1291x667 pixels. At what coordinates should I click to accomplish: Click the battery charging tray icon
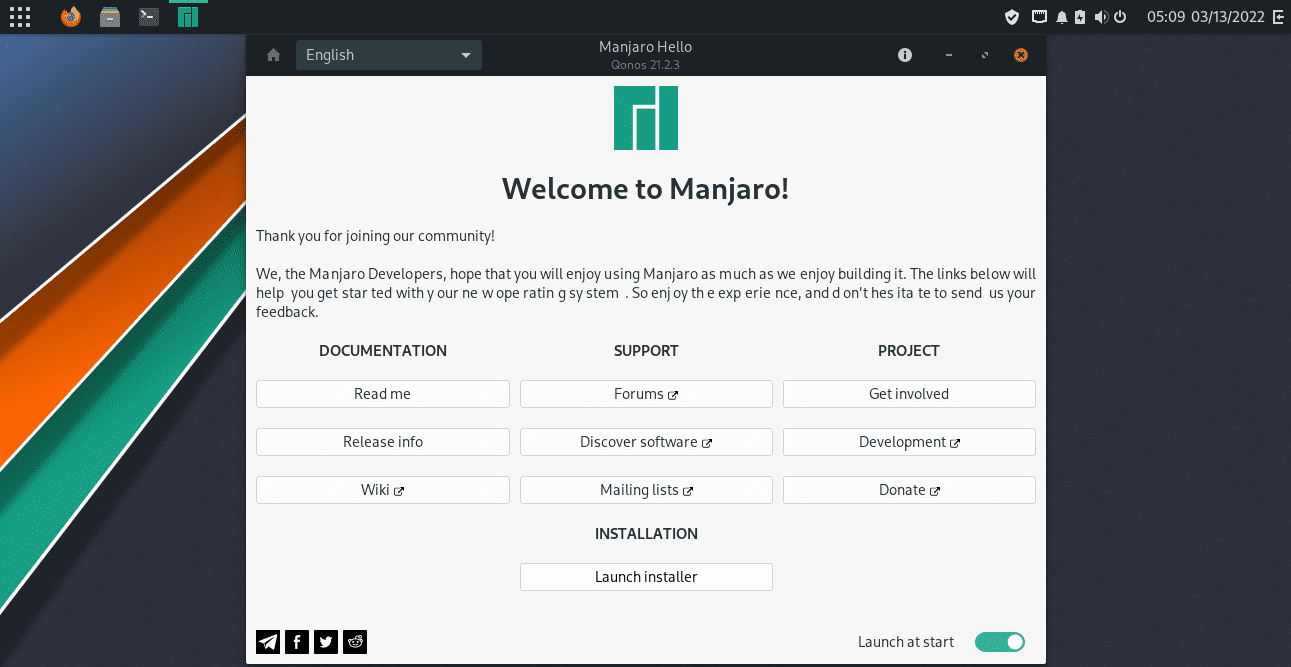tap(1080, 17)
